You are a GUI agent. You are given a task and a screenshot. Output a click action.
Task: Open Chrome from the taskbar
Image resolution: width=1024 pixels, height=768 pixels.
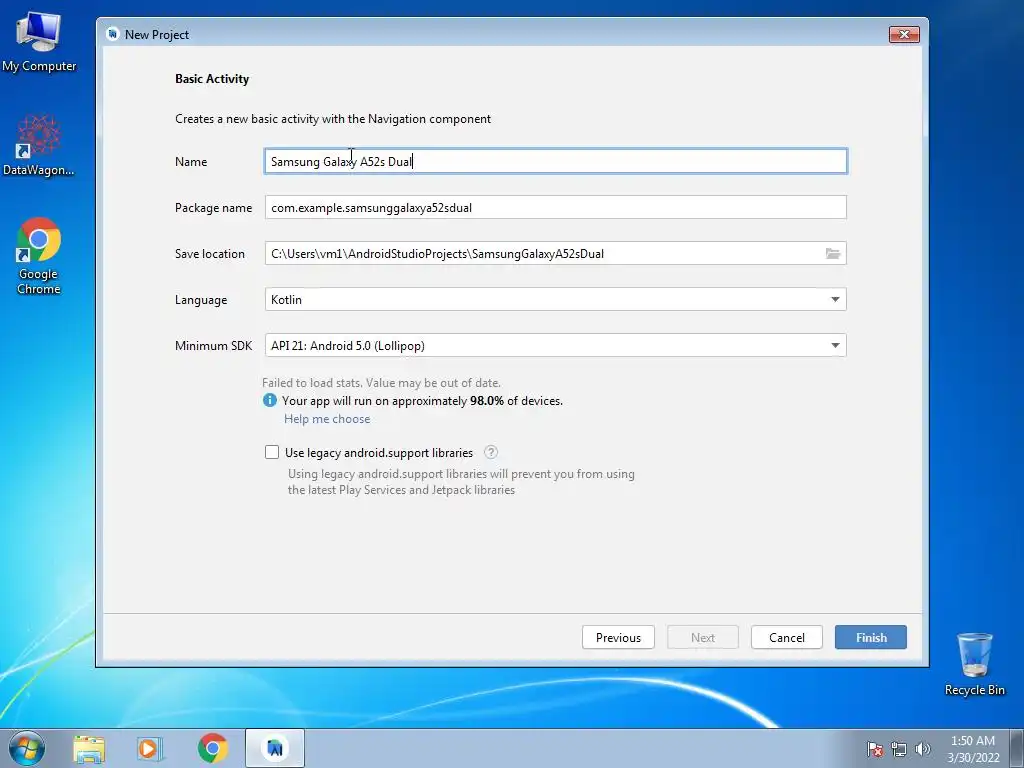pos(212,748)
